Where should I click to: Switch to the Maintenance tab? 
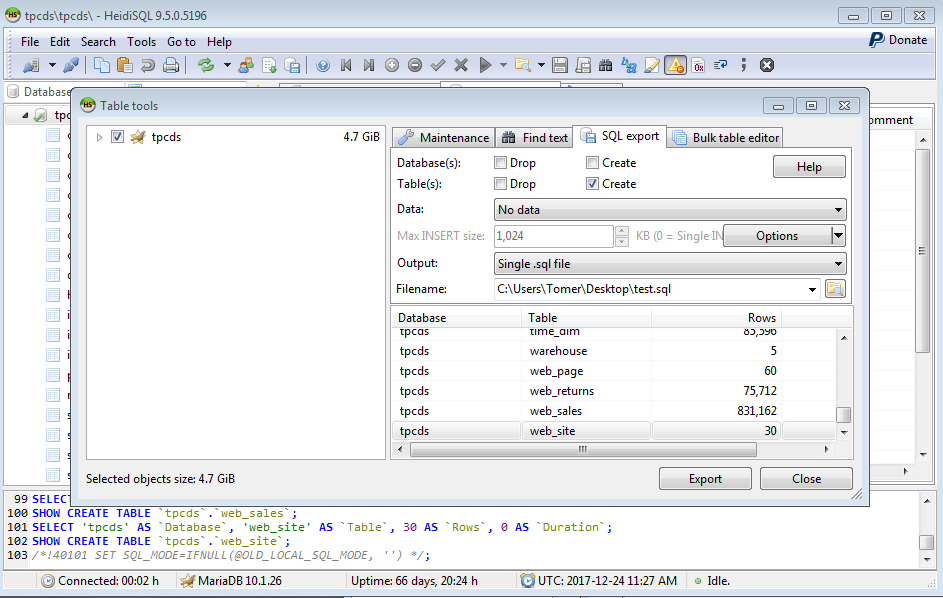click(444, 138)
